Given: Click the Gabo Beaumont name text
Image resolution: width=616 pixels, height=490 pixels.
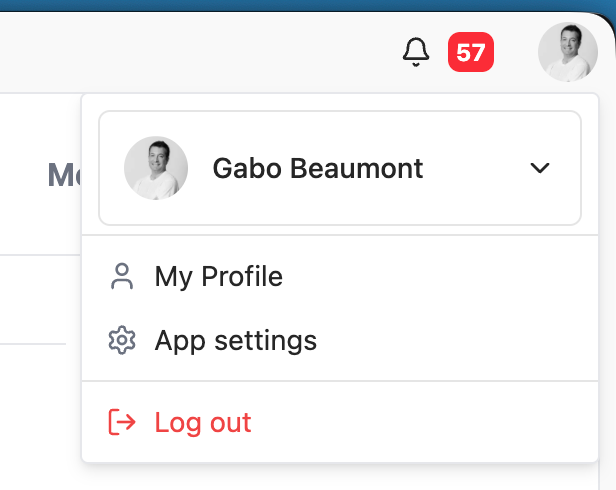Looking at the screenshot, I should point(318,168).
